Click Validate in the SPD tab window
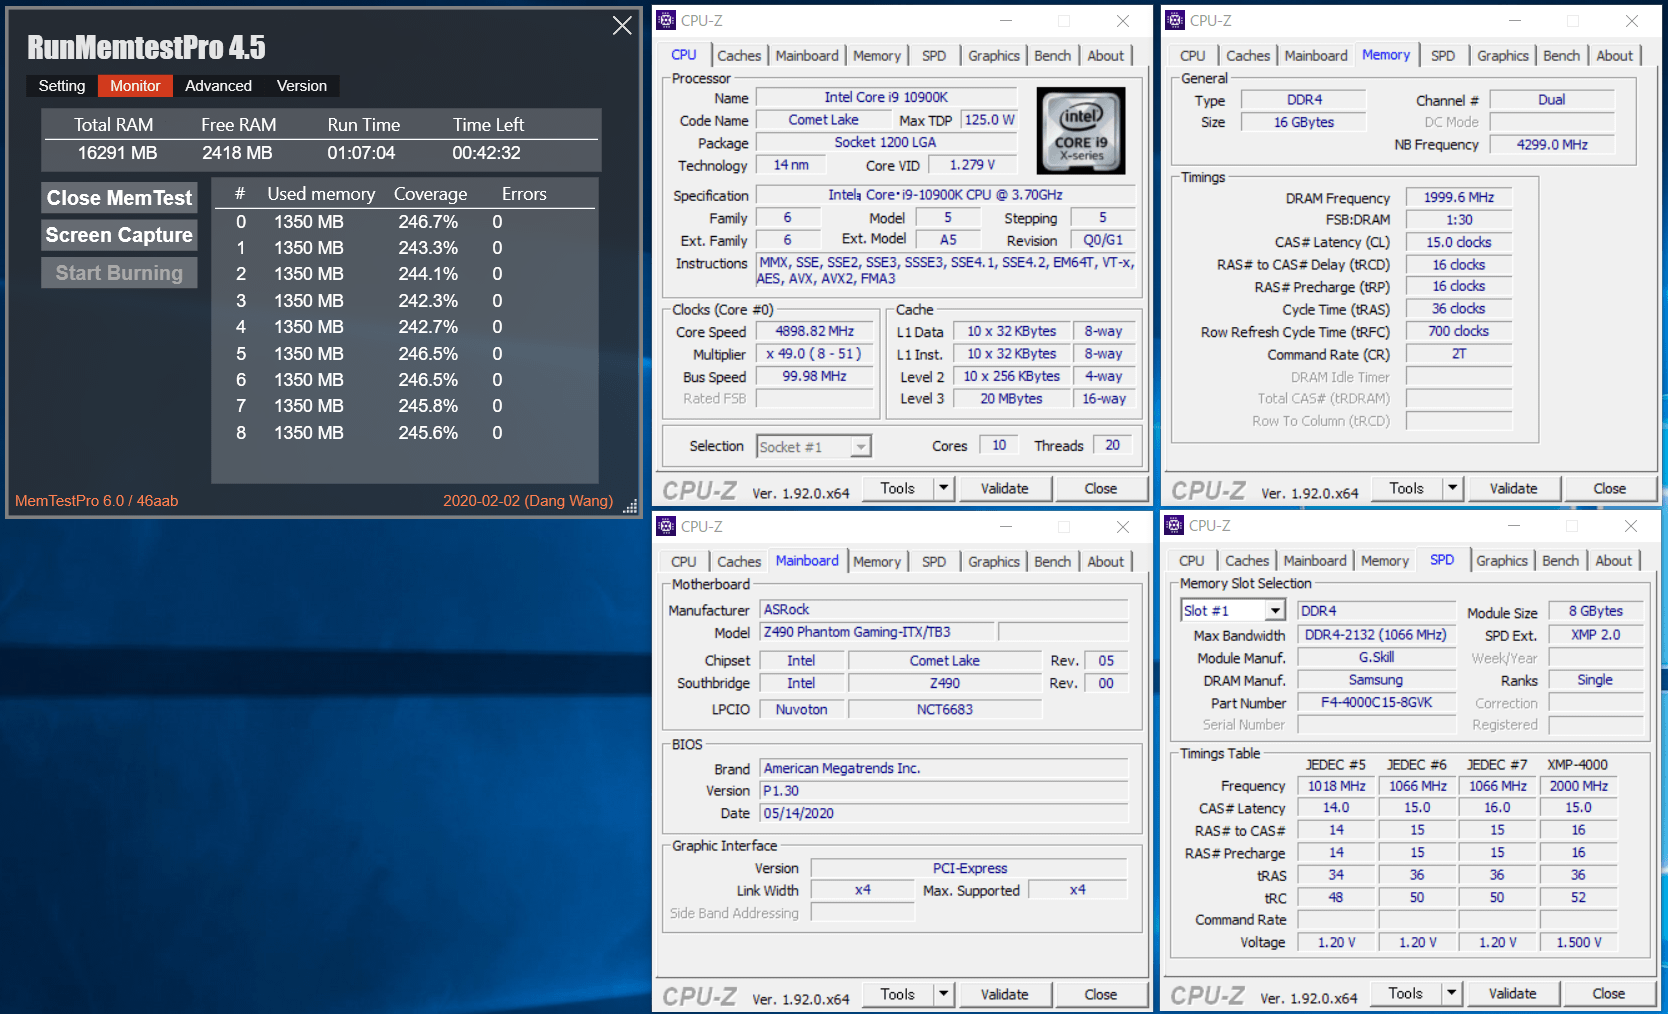Screen dimensions: 1668x1014 pyautogui.click(x=1513, y=993)
